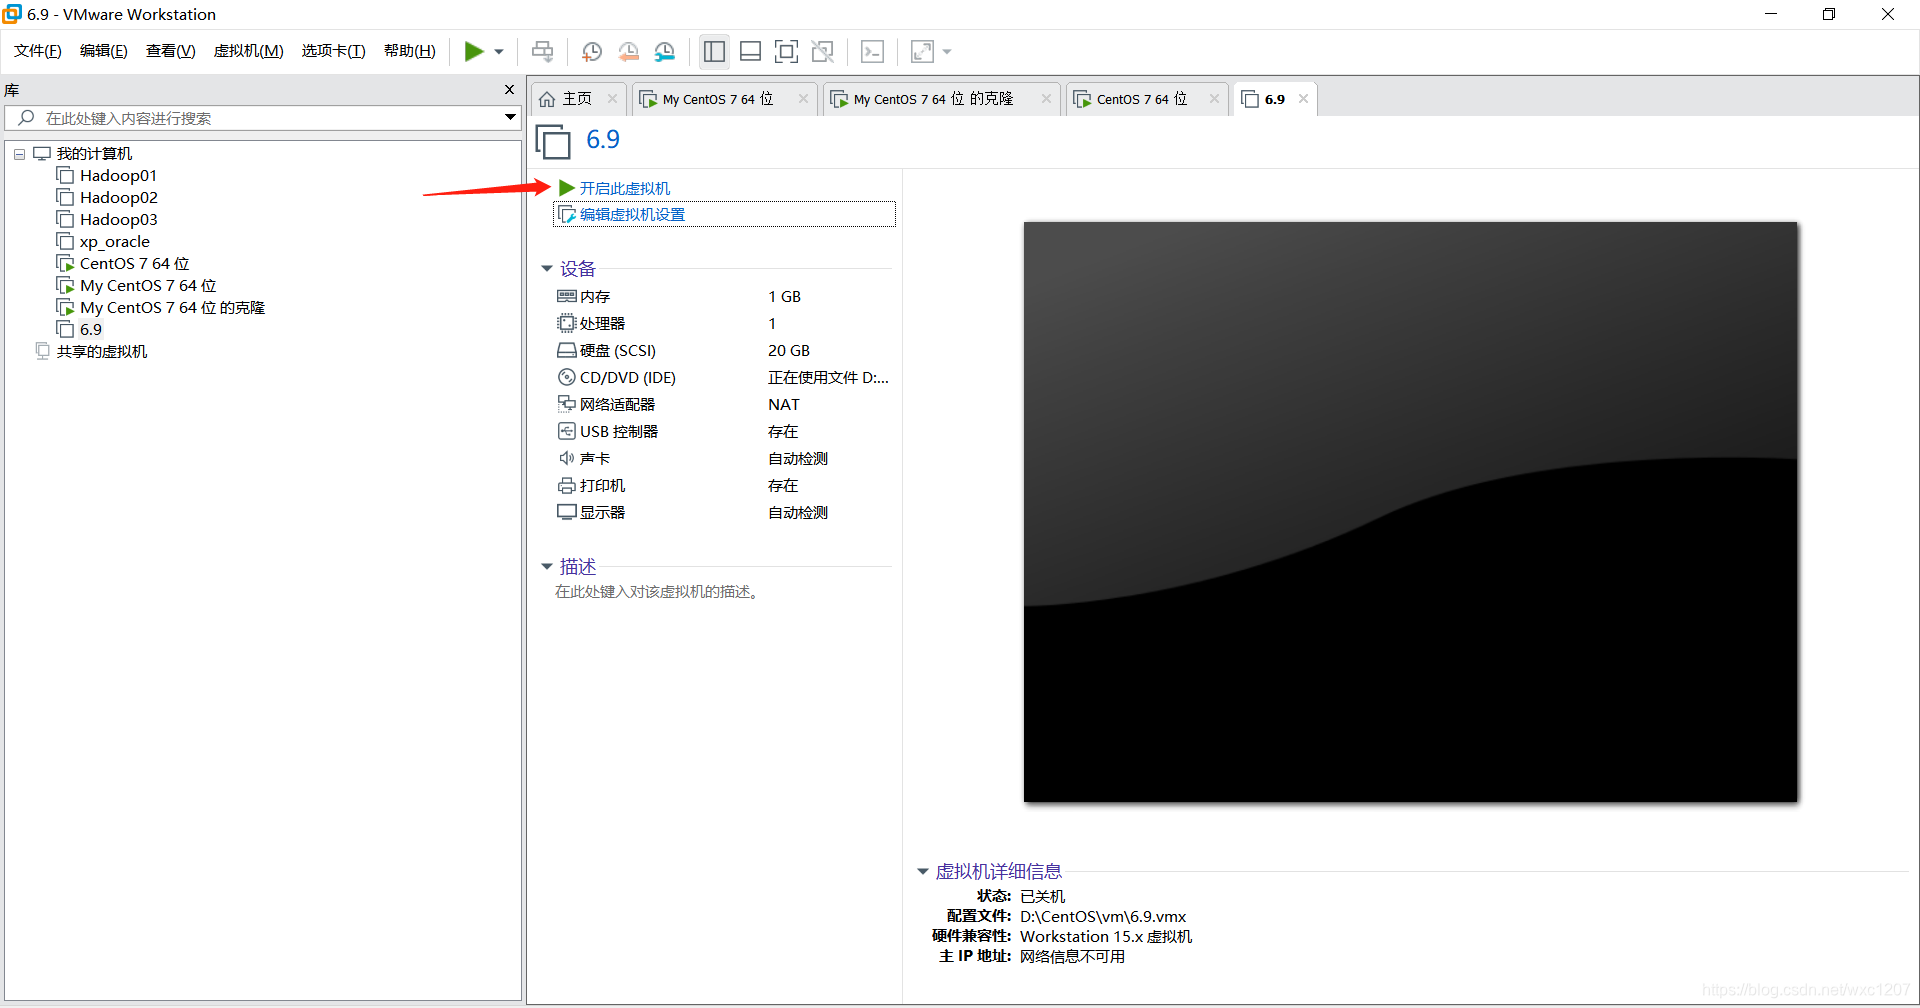Image resolution: width=1920 pixels, height=1008 pixels.
Task: Open the USB 控制器 device entry
Action: pos(608,432)
